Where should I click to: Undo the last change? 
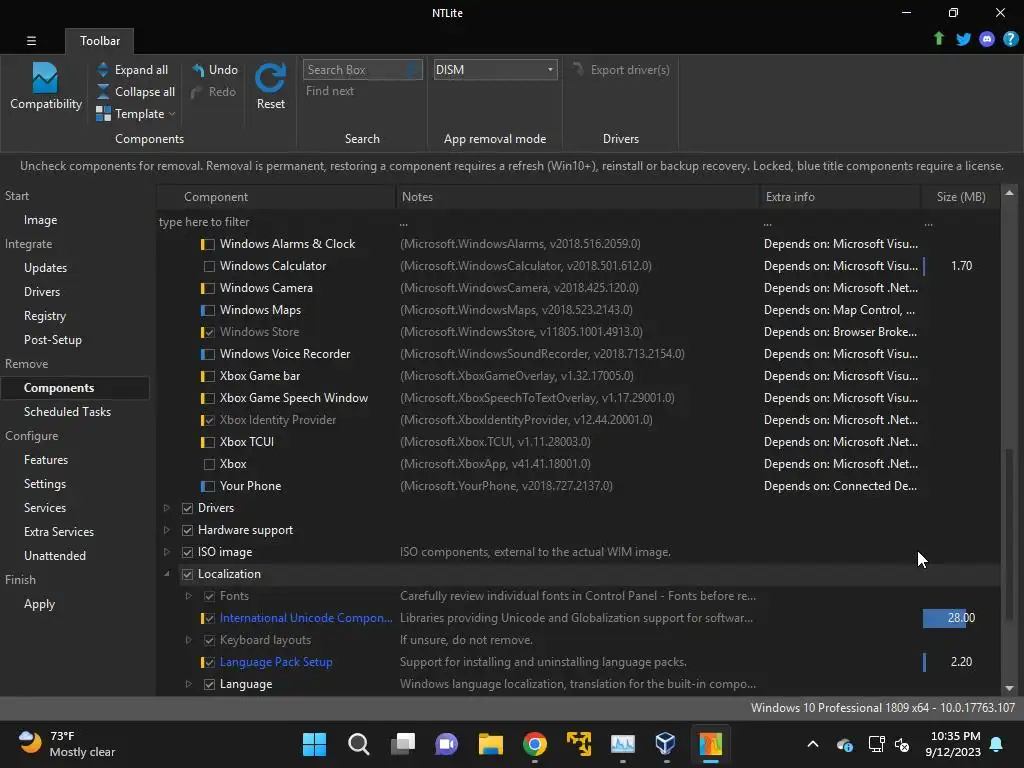click(x=214, y=69)
